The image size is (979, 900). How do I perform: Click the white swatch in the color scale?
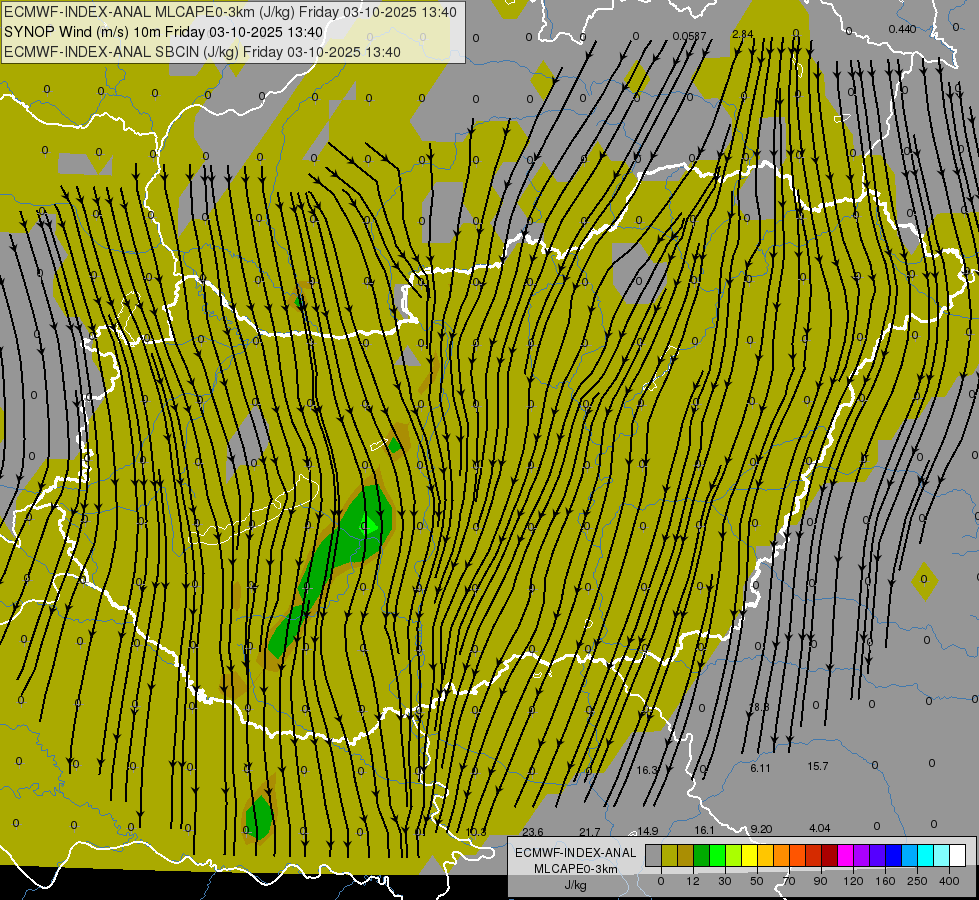coord(958,855)
